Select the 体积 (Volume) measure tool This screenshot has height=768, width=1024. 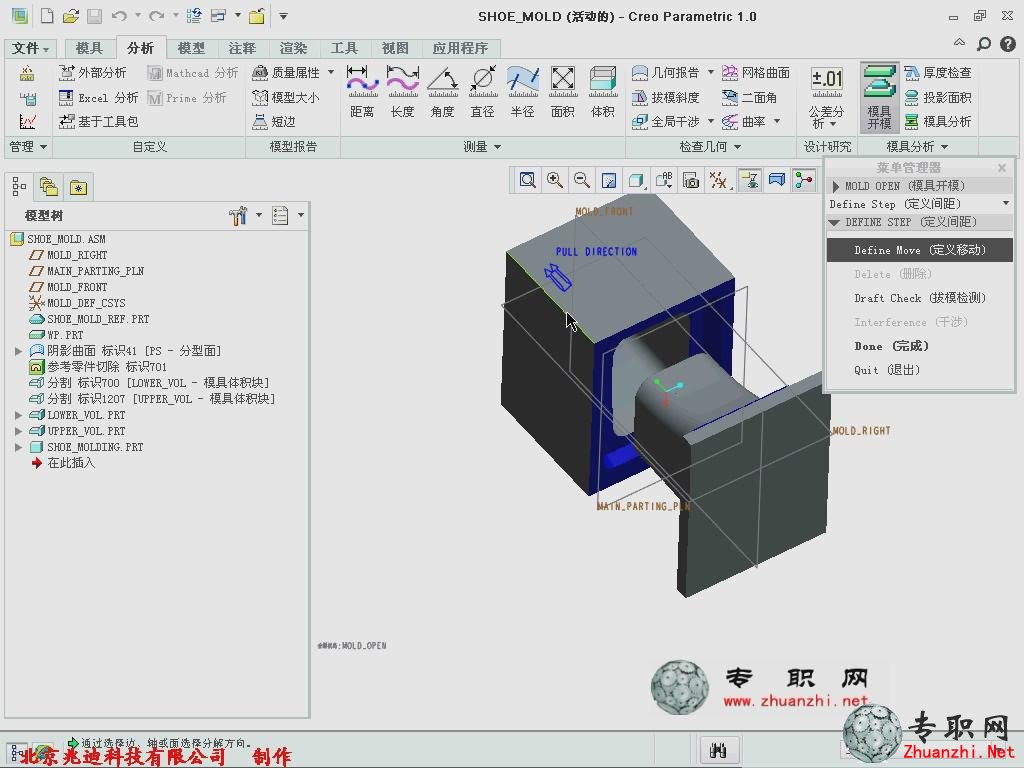tap(603, 91)
